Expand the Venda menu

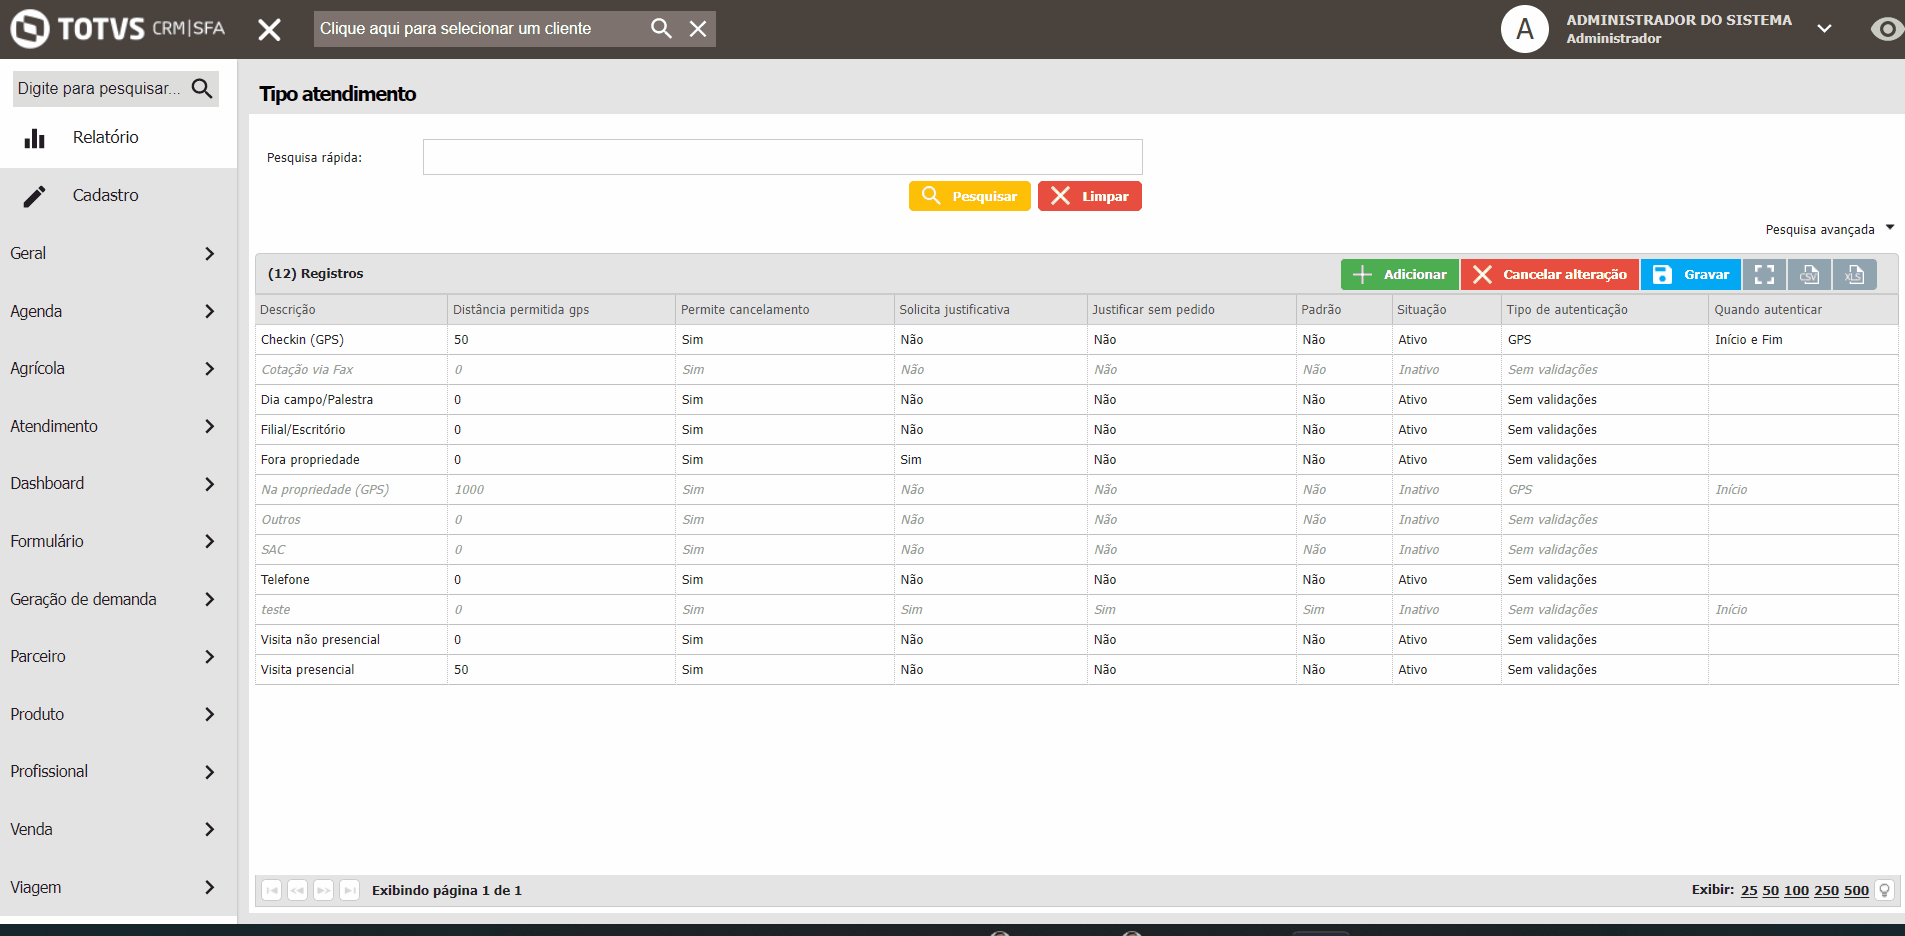coord(118,829)
